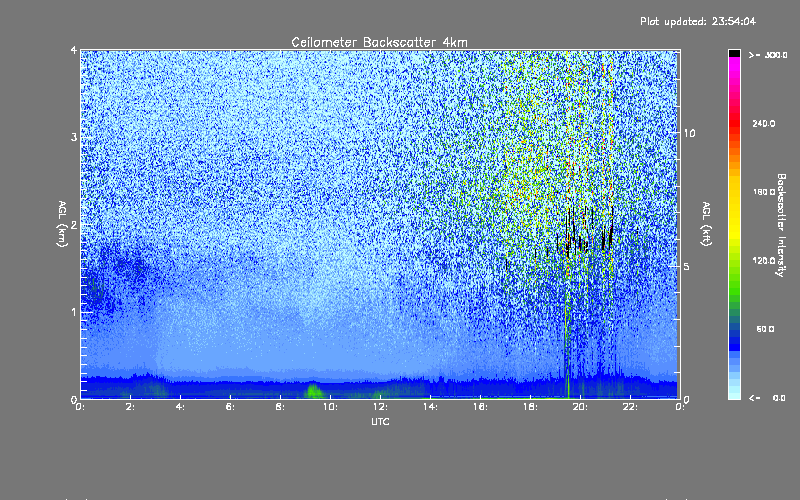800x500 pixels.
Task: Click the "AGL (kft)" axis label
Action: (706, 224)
